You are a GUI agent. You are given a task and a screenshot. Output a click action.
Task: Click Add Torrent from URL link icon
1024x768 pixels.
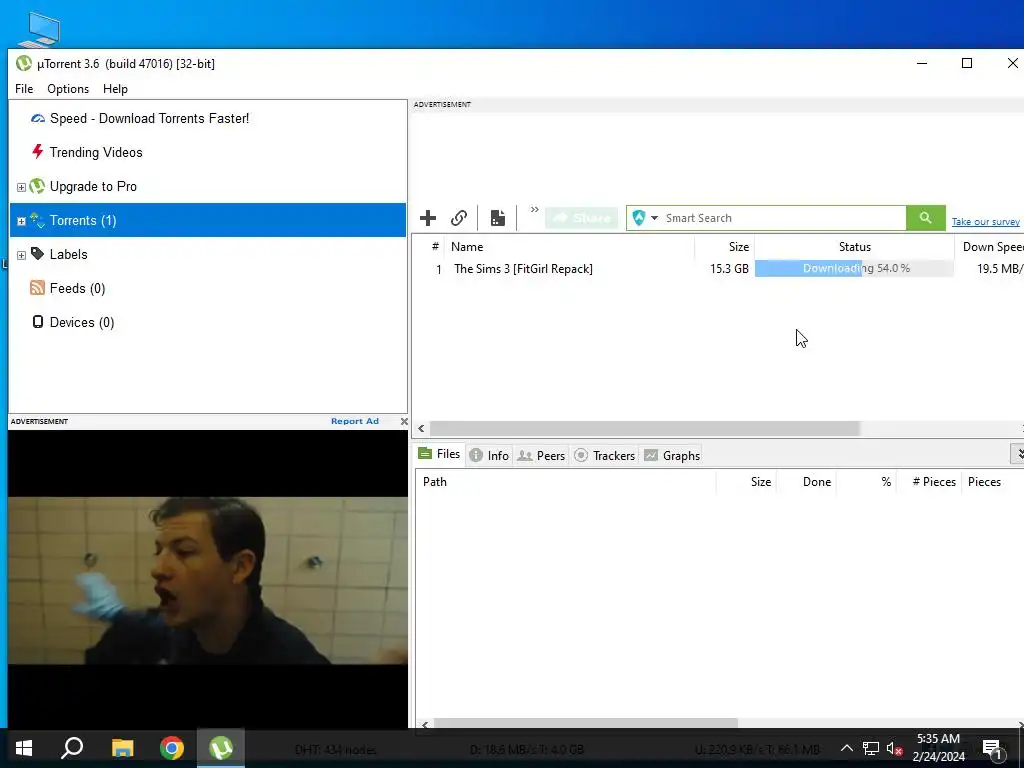coord(459,218)
